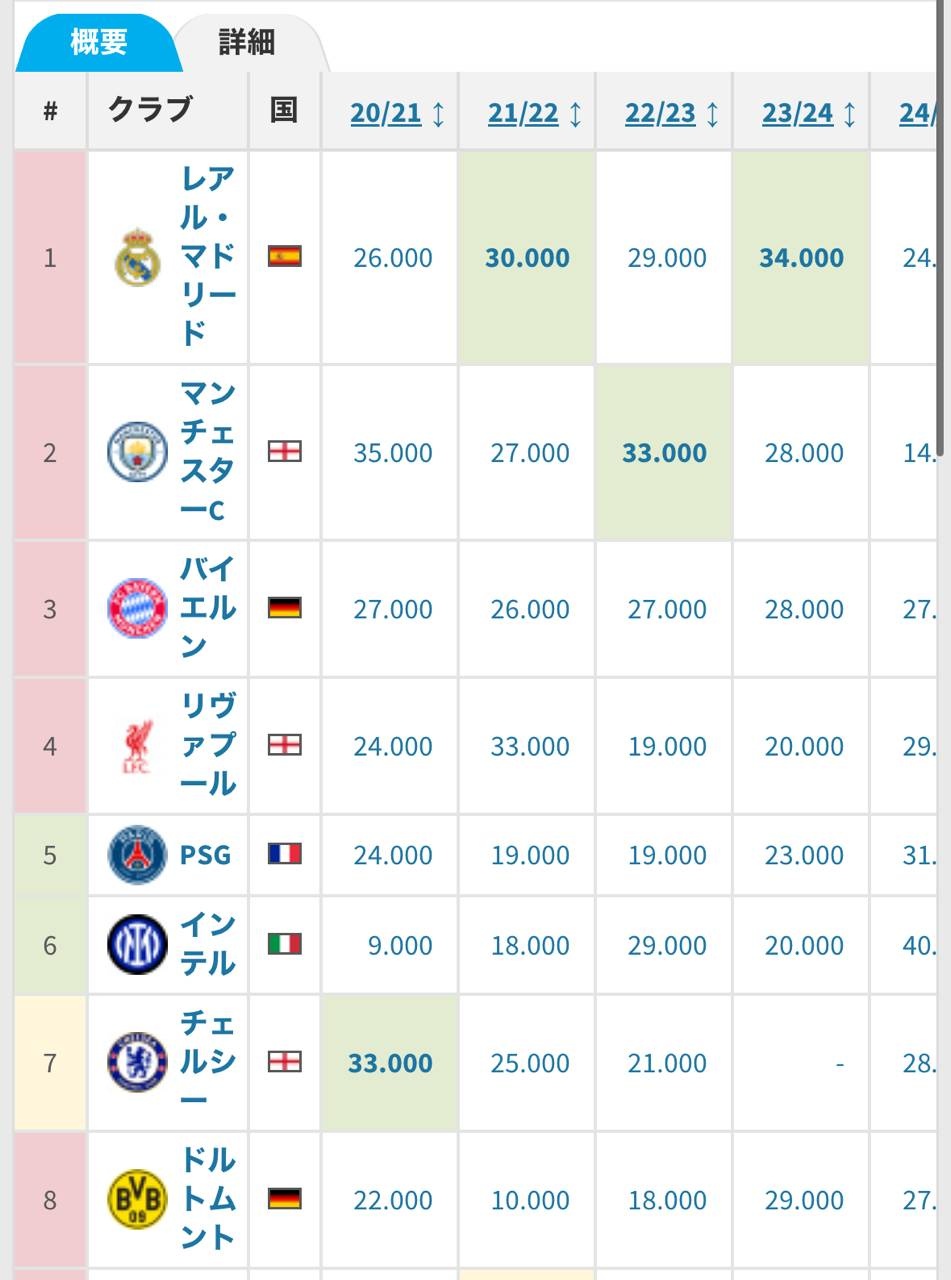Click the Inter Milan club crest
Viewport: 951px width, 1280px height.
(x=138, y=945)
